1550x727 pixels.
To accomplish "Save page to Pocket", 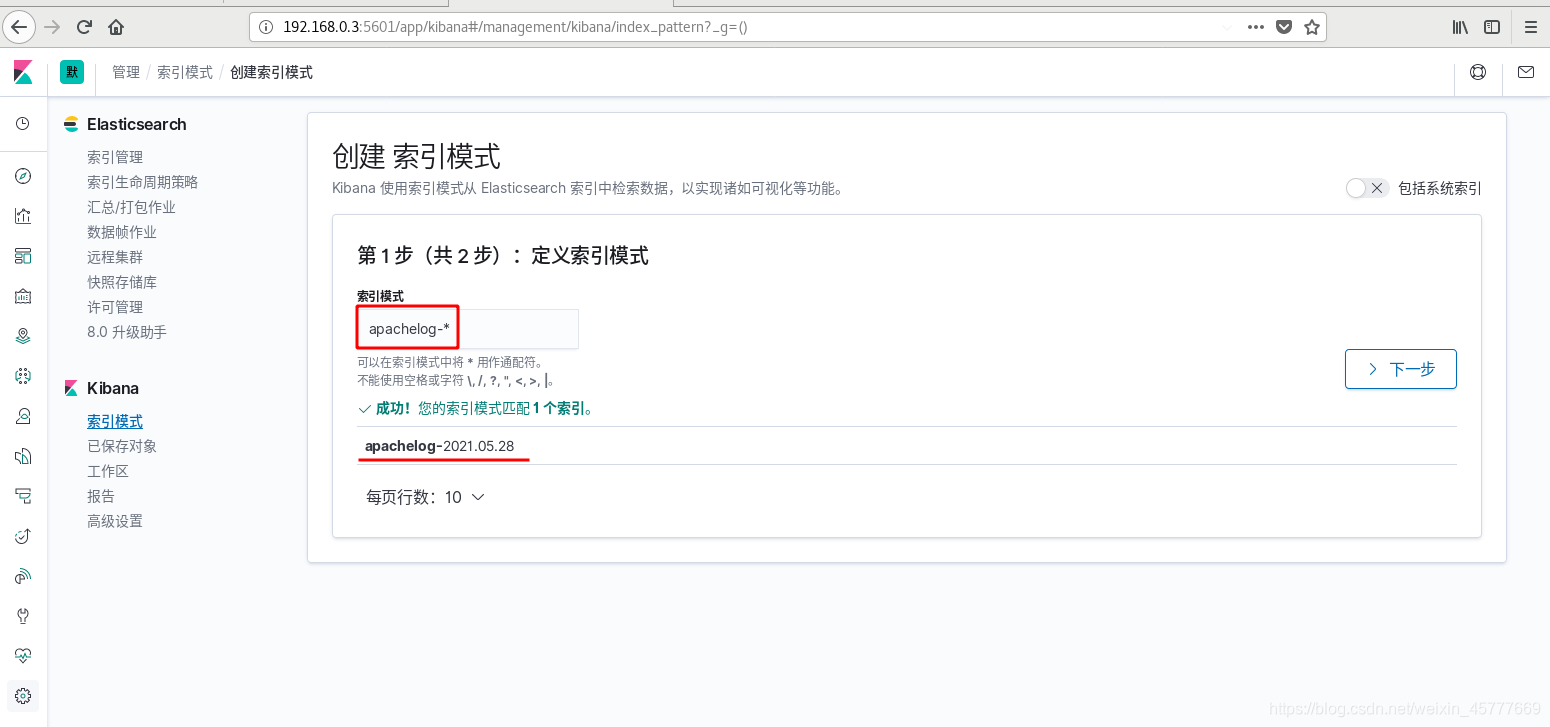I will point(1285,27).
